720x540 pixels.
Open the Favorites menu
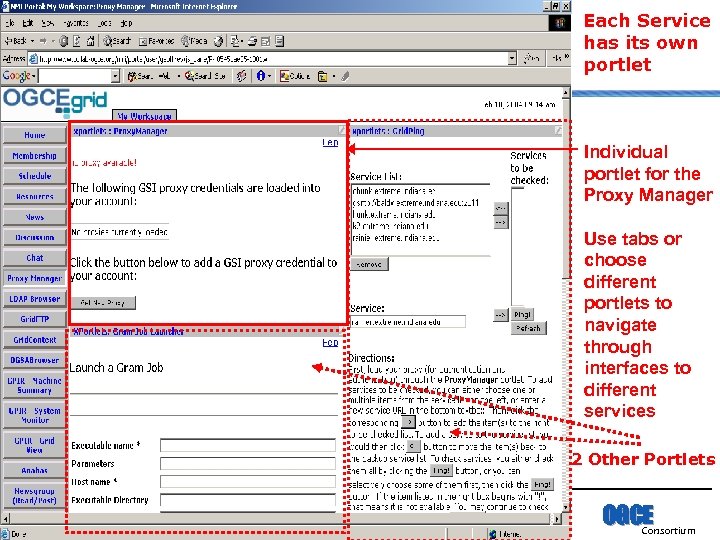pyautogui.click(x=76, y=23)
